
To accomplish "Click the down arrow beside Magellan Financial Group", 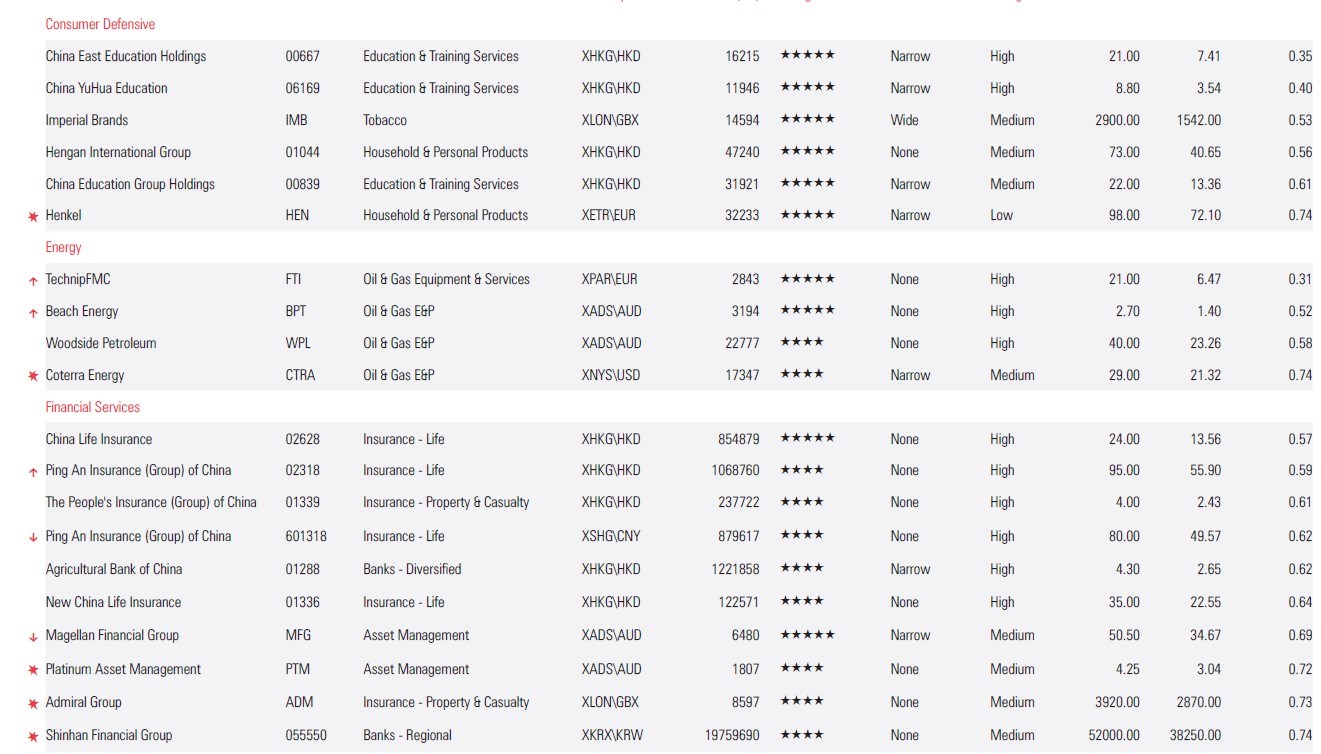I will click(x=33, y=637).
